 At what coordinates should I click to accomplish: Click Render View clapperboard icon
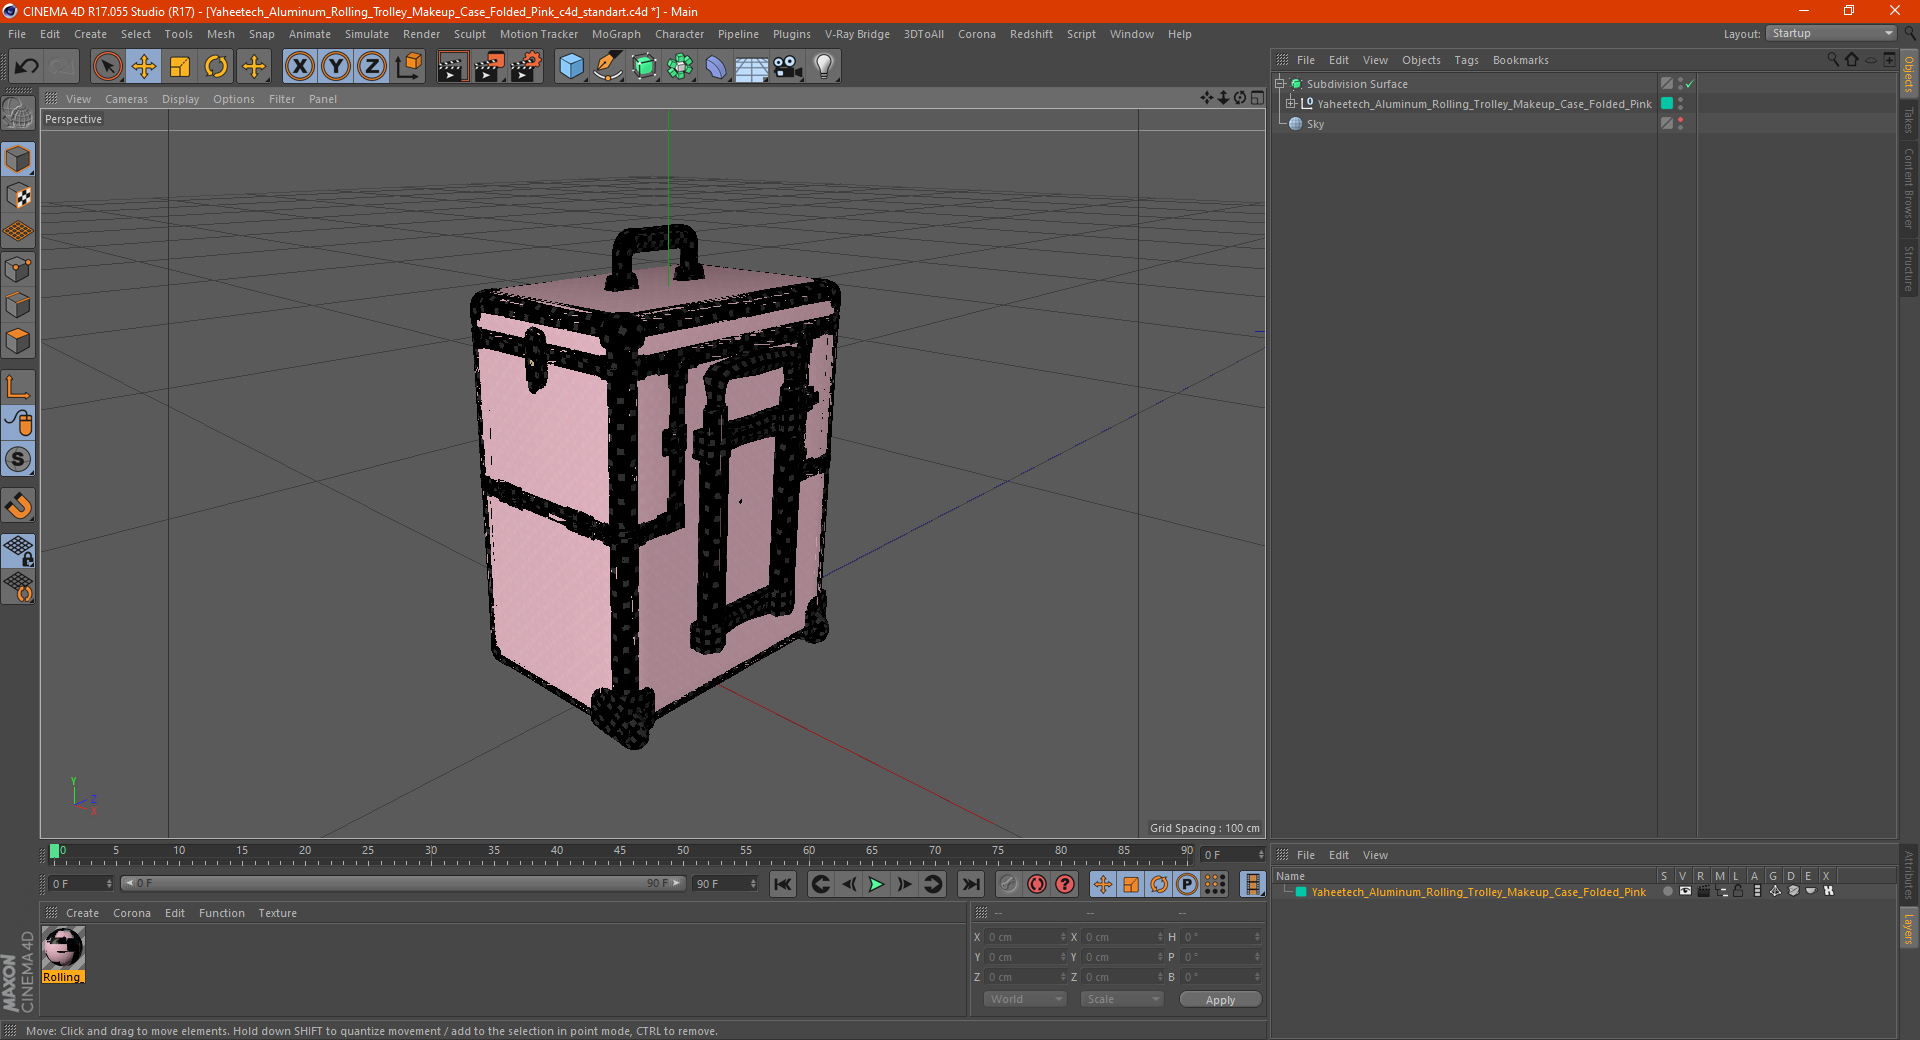click(452, 67)
